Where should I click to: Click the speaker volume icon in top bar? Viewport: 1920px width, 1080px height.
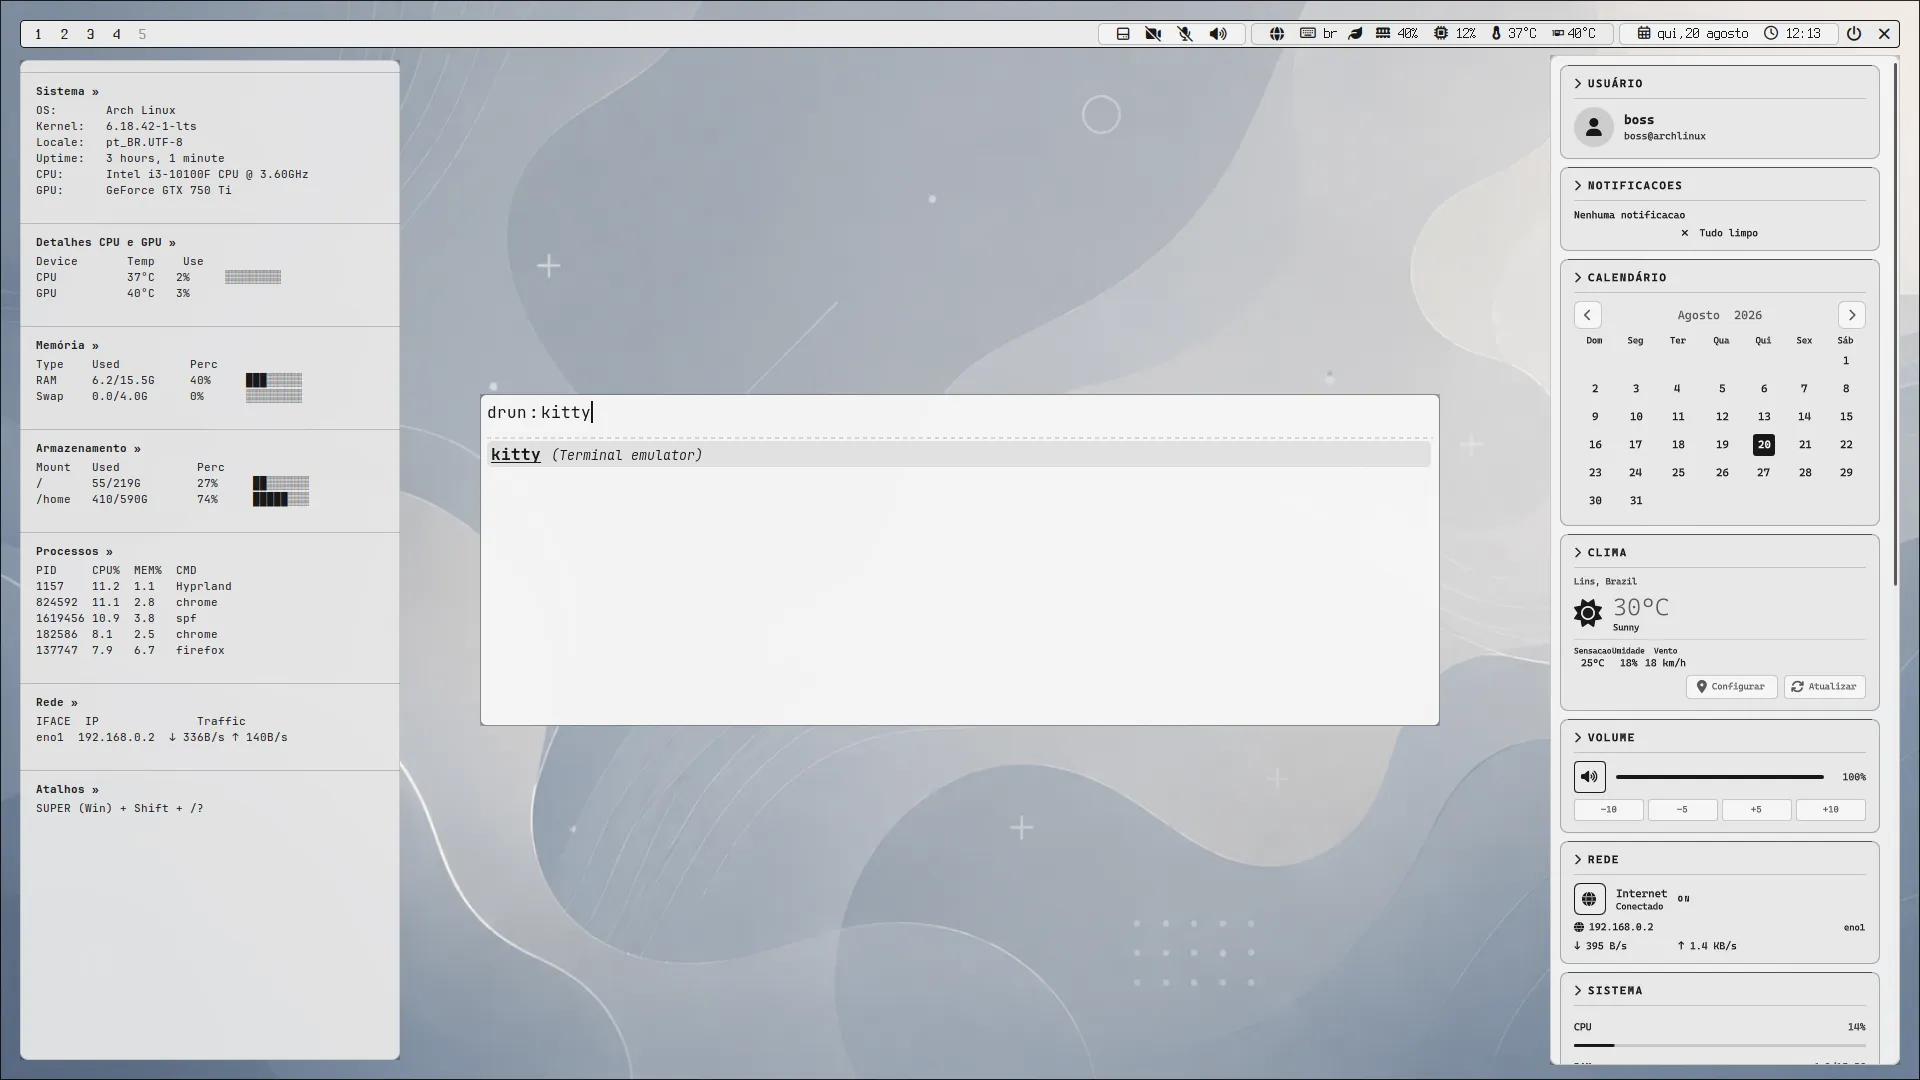[x=1218, y=34]
